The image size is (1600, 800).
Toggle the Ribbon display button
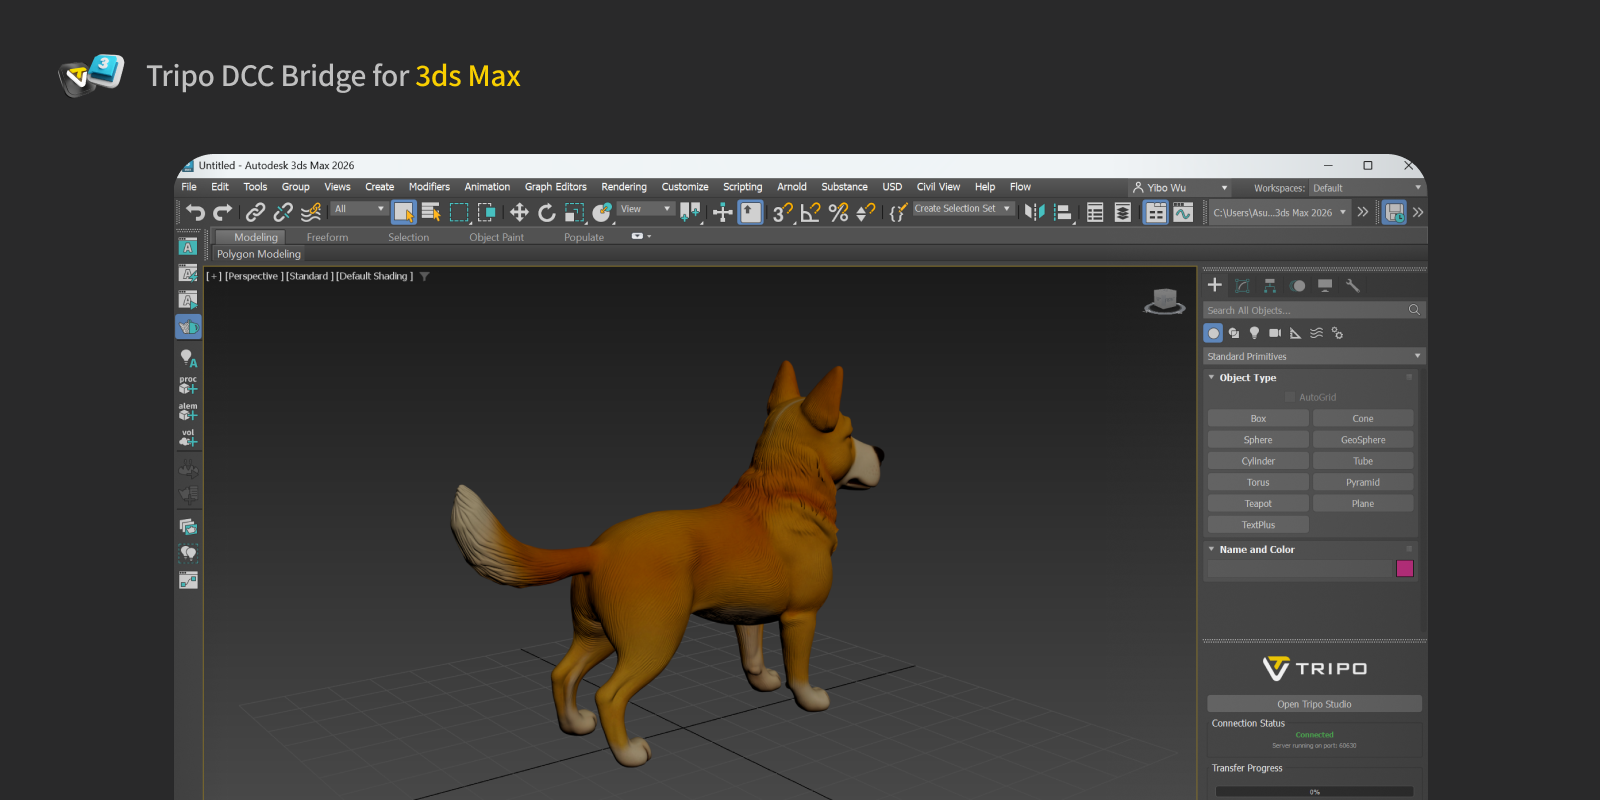pos(1155,212)
